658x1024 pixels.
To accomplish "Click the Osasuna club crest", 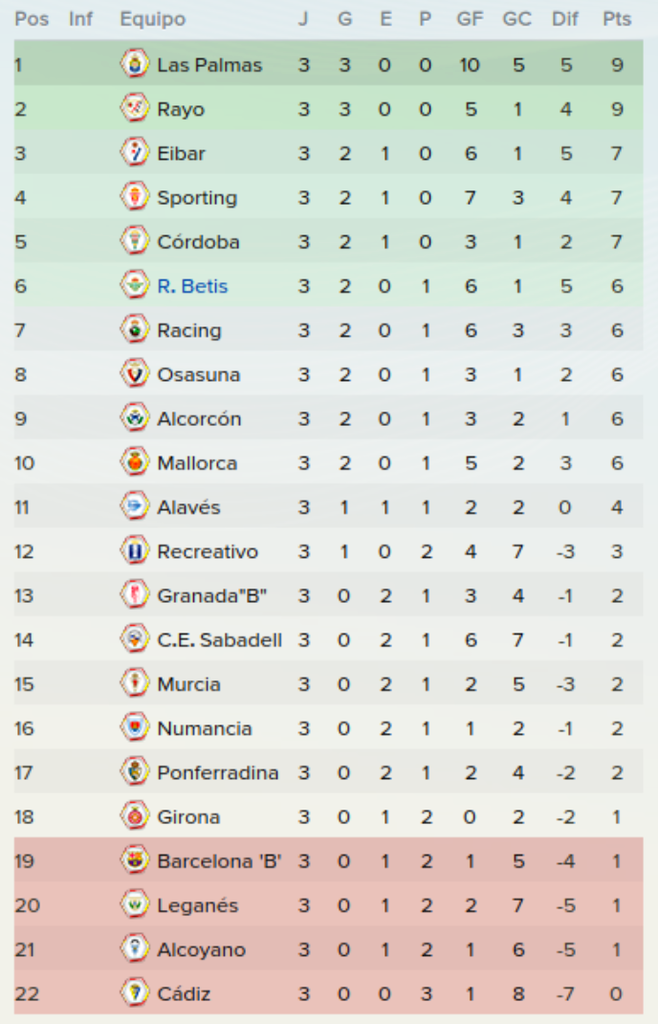I will (135, 374).
